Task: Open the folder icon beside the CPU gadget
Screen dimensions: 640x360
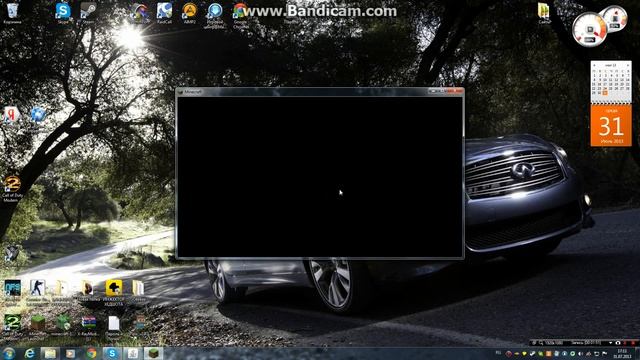Action: [x=544, y=11]
